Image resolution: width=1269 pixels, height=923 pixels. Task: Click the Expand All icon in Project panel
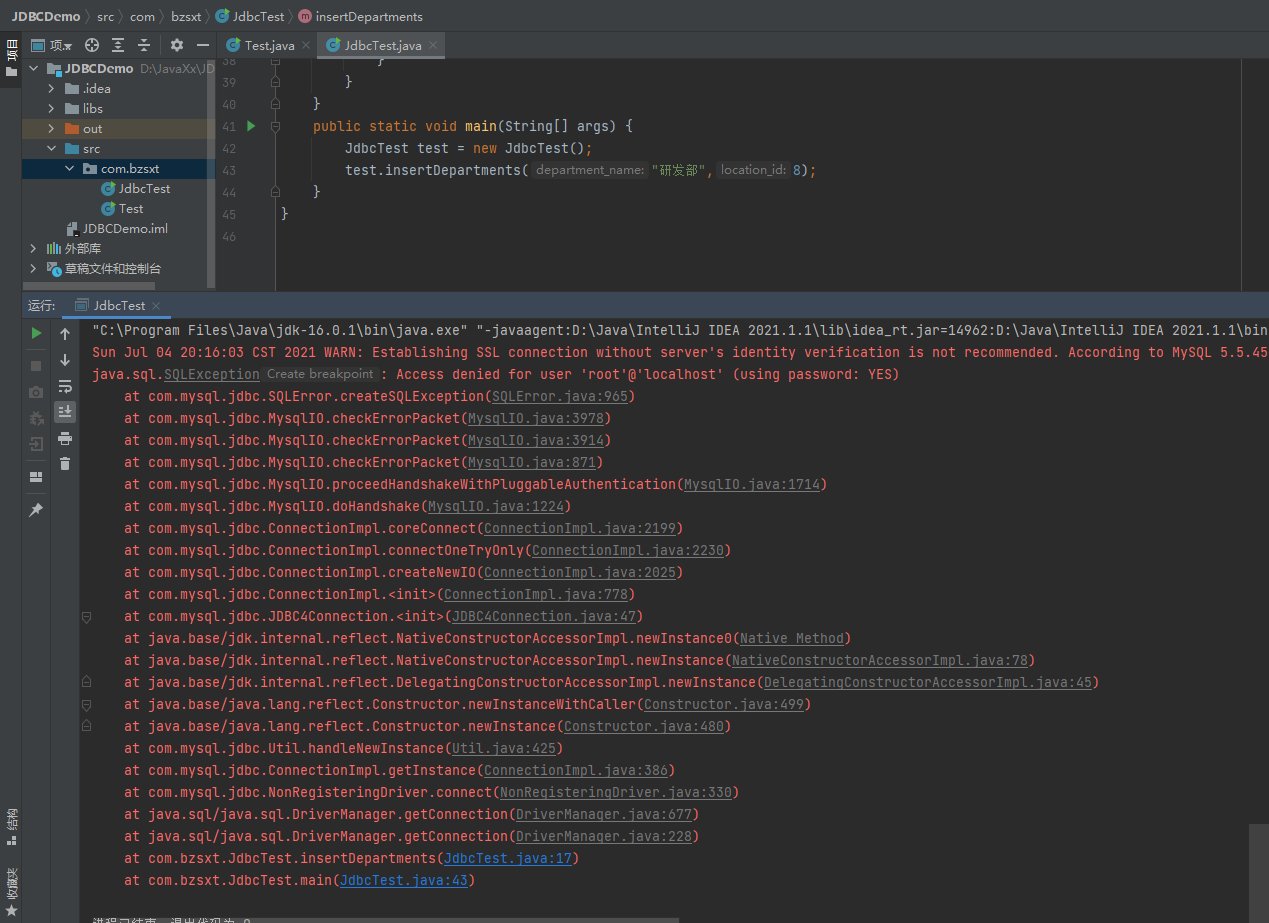[118, 45]
